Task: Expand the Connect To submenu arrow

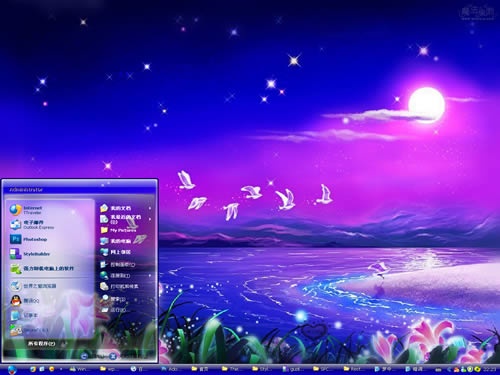Action: (150, 276)
